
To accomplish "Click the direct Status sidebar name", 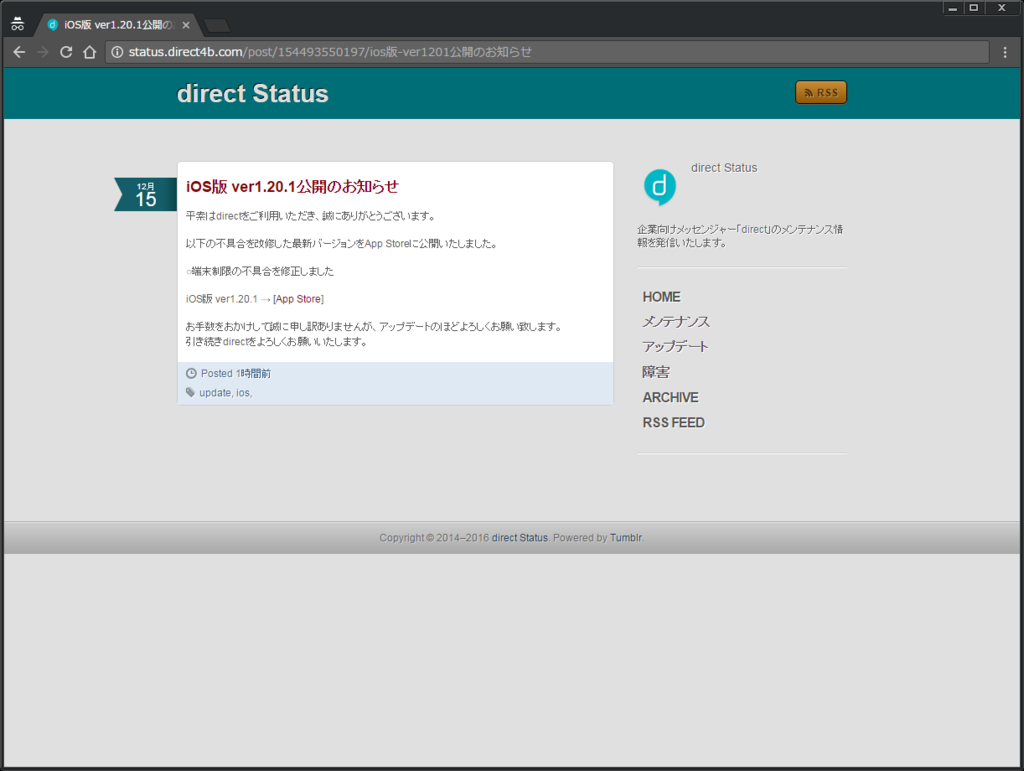I will (x=724, y=168).
